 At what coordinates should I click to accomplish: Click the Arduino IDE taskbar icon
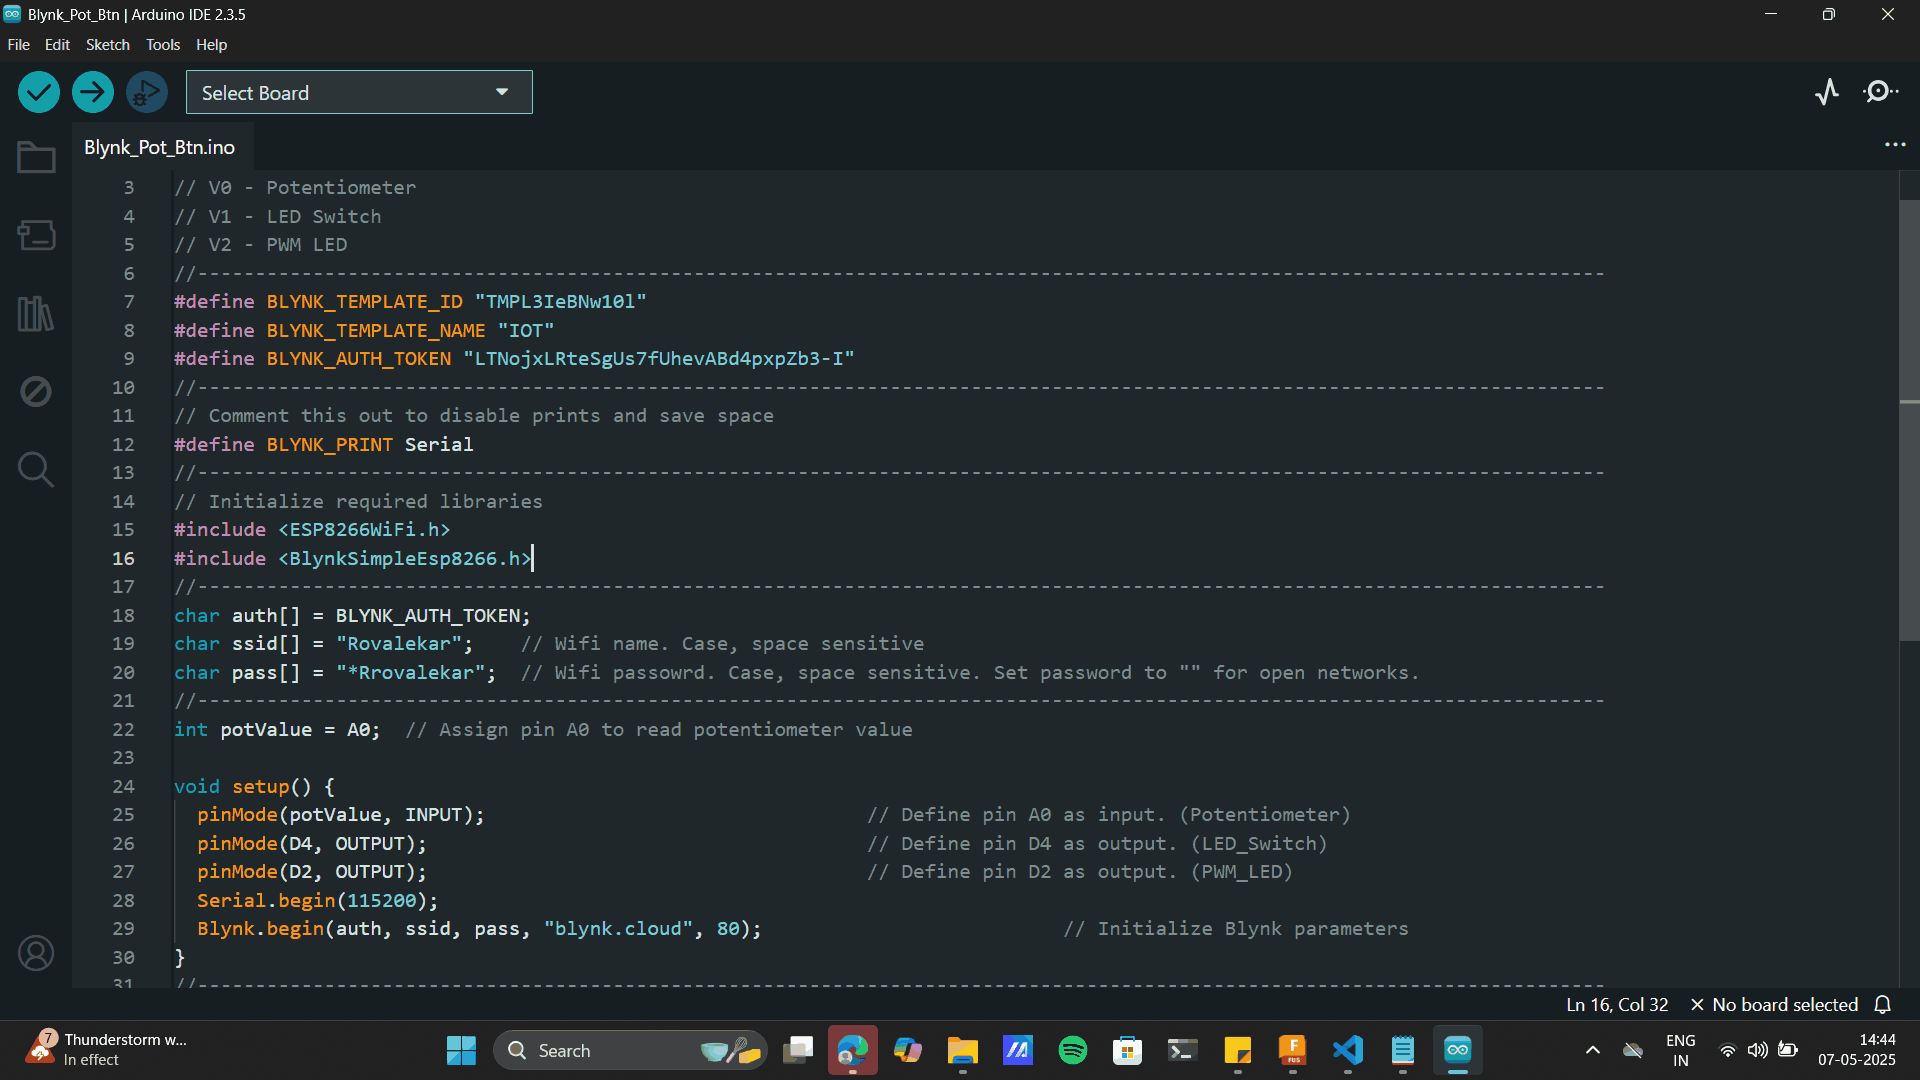pyautogui.click(x=1458, y=1050)
